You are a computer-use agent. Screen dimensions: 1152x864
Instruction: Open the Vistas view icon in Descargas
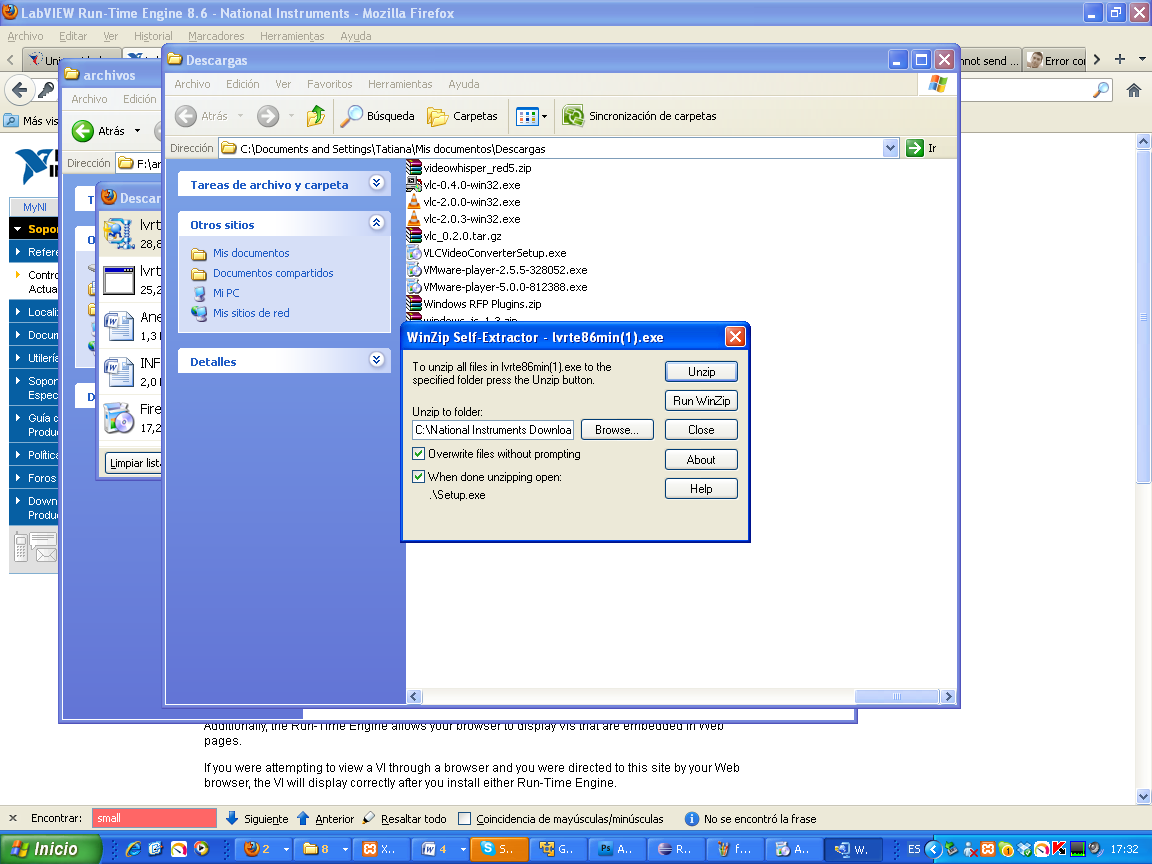(x=527, y=116)
